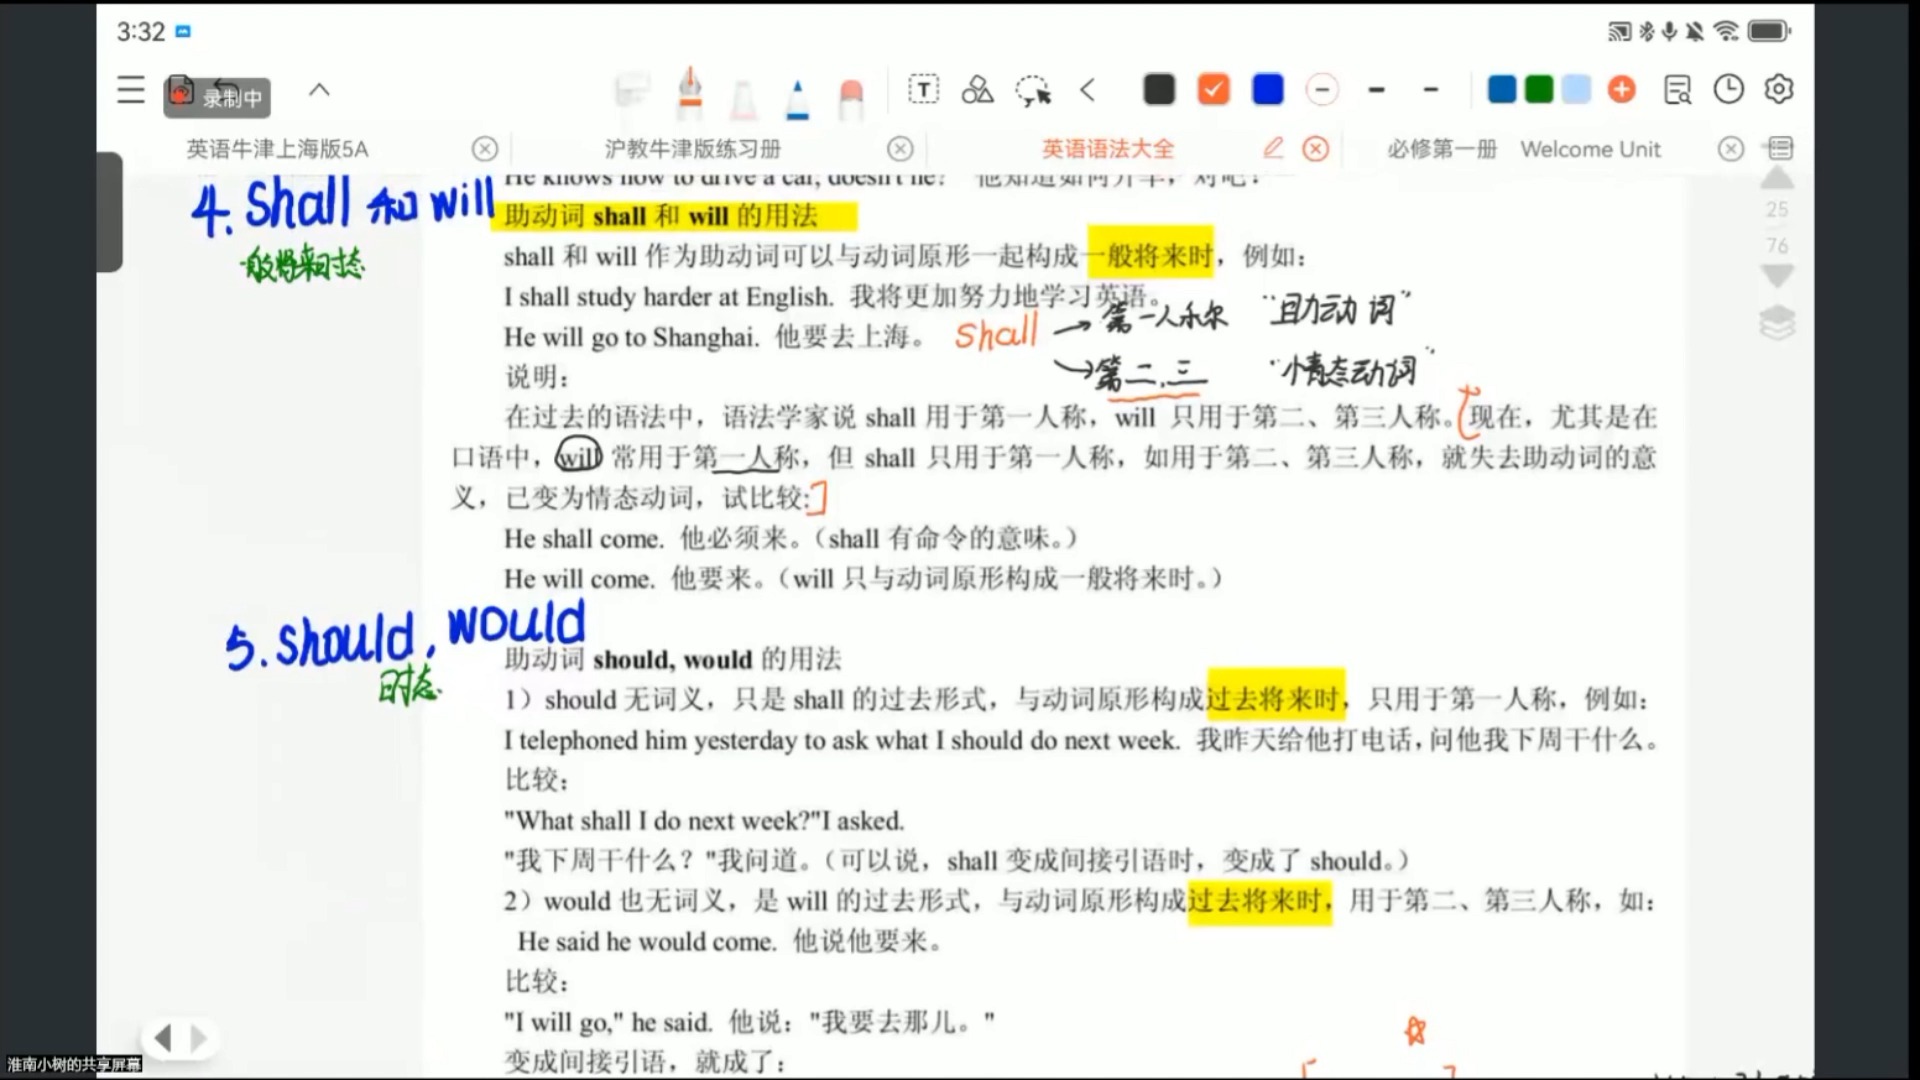Go to next page with right arrow

tap(198, 1038)
